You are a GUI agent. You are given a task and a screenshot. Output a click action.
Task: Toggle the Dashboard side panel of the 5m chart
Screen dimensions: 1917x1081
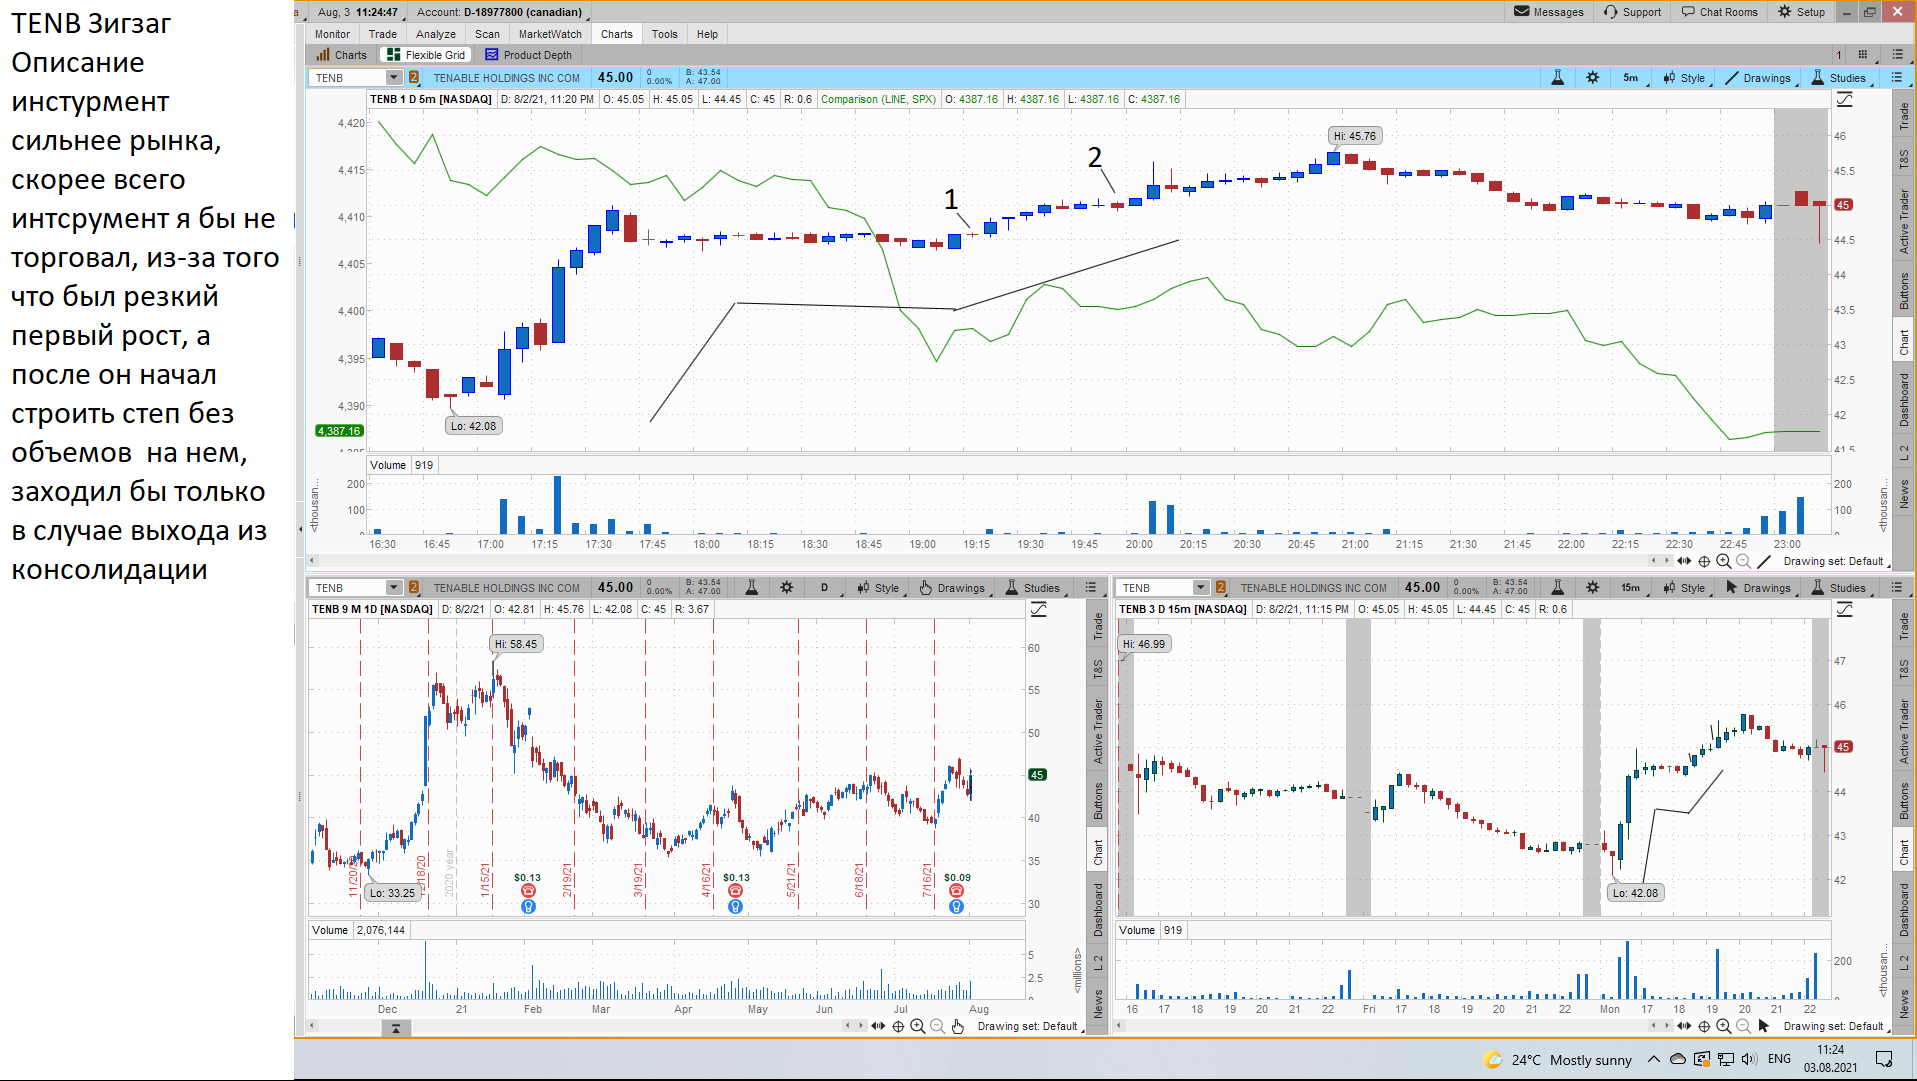tap(1904, 400)
